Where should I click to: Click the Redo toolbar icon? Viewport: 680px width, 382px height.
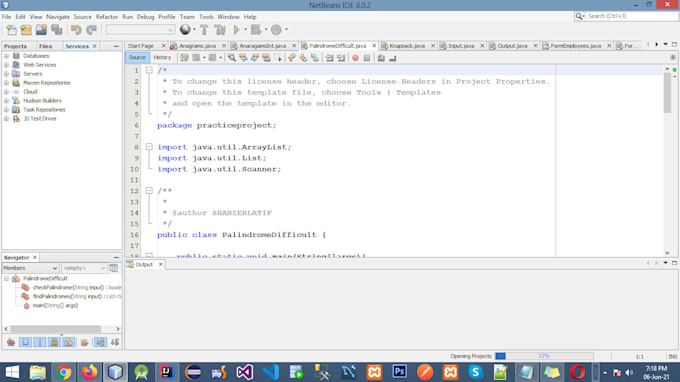coord(91,29)
